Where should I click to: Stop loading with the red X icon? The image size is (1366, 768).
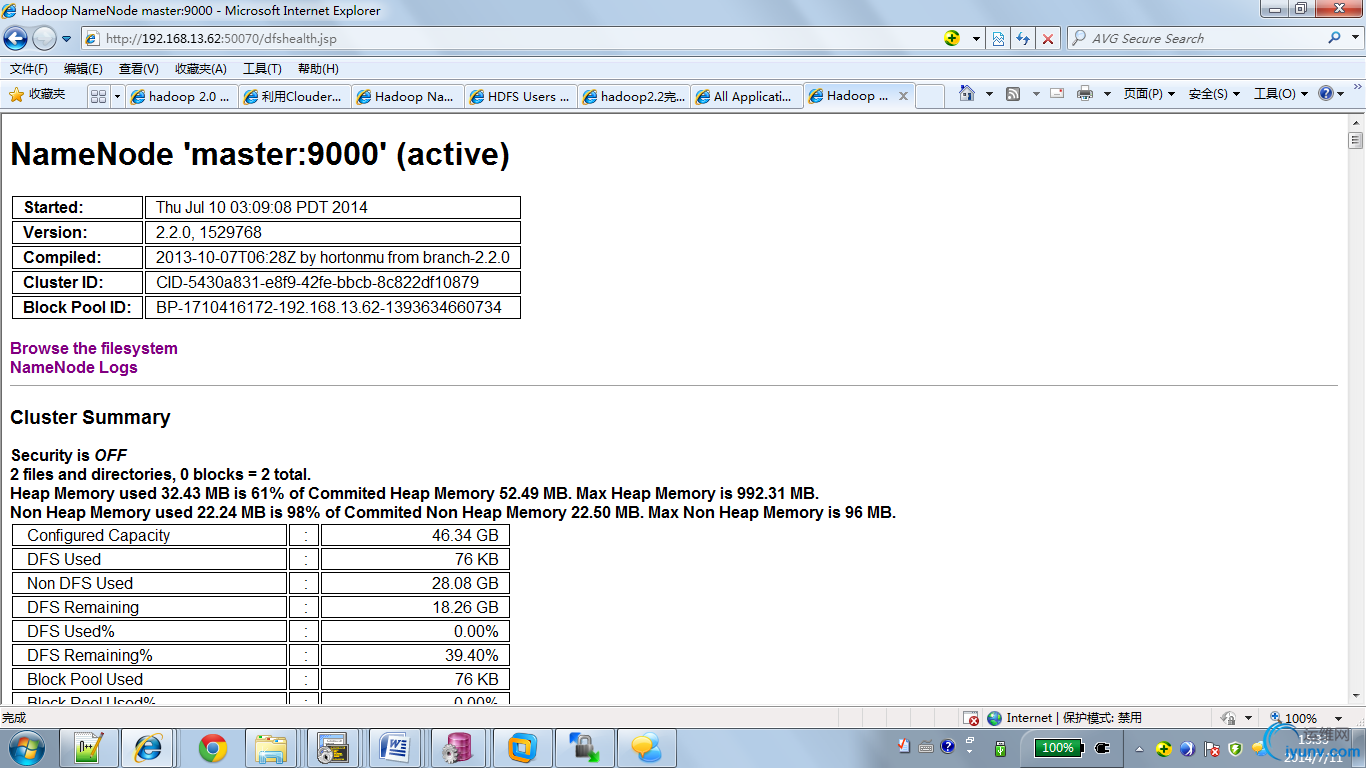click(1048, 38)
